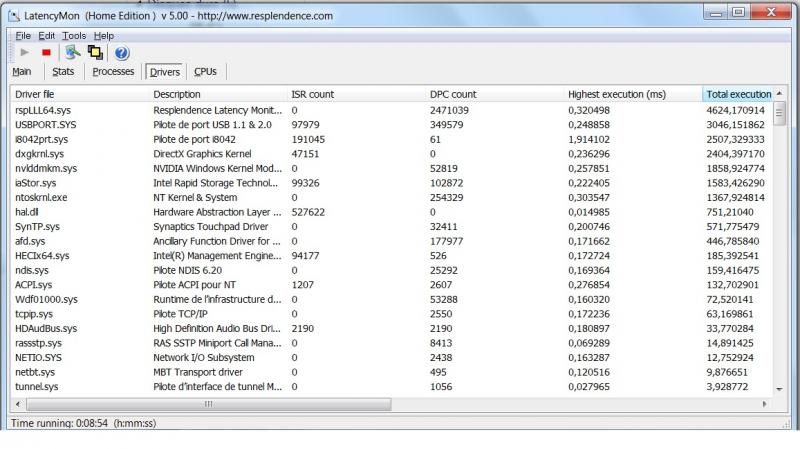Sort by the ISR count column header
The height and width of the screenshot is (449, 800).
click(356, 94)
